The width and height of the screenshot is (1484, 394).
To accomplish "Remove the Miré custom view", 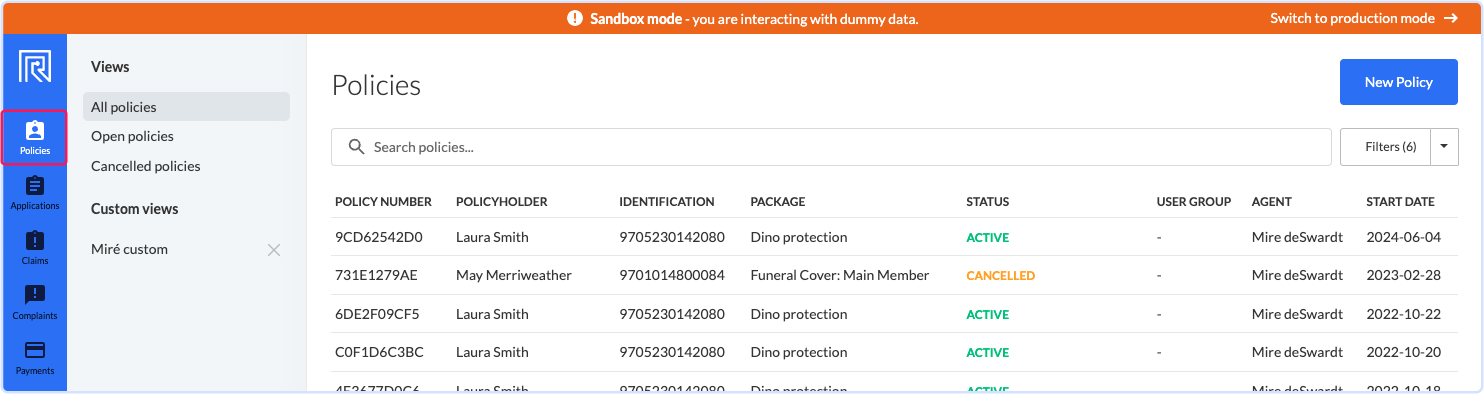I will (274, 250).
